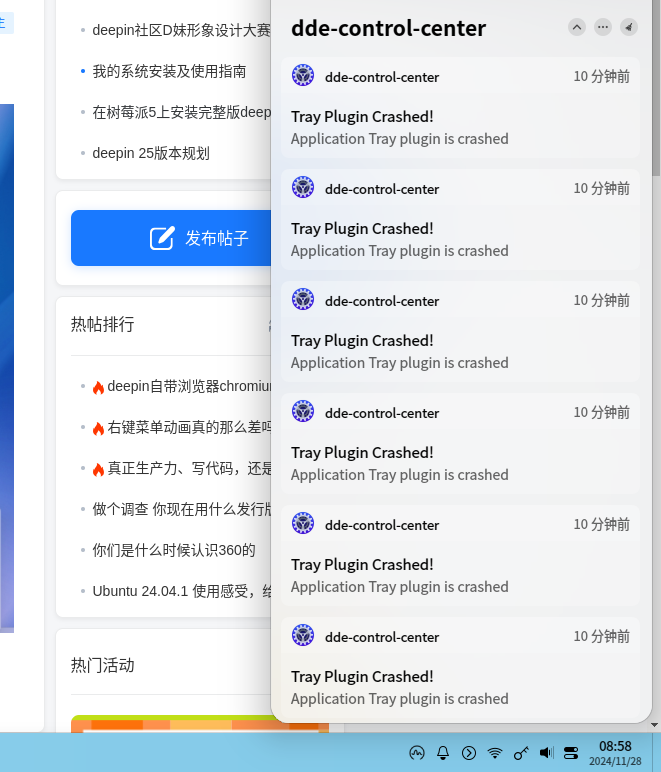This screenshot has width=661, height=772.
Task: Open the 做个调查 你现在用什么发行版 post
Action: 181,509
